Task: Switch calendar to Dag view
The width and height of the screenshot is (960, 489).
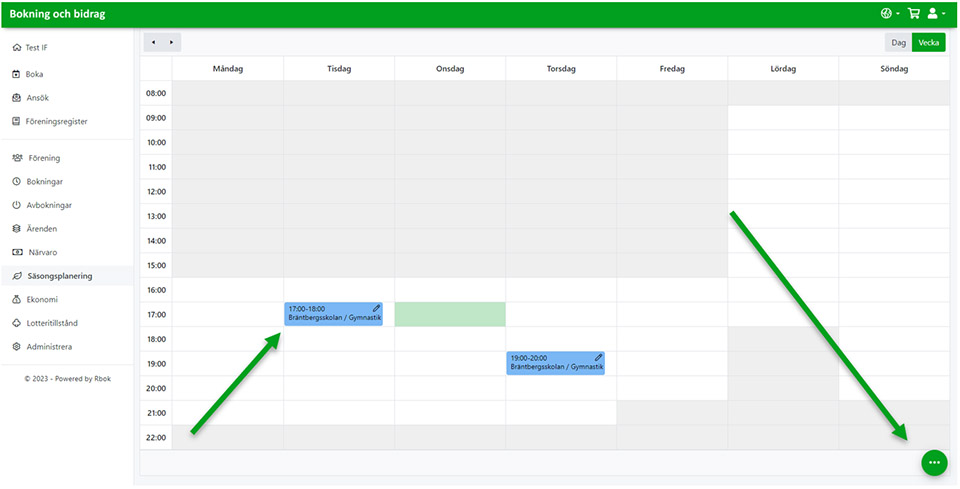Action: pyautogui.click(x=898, y=43)
